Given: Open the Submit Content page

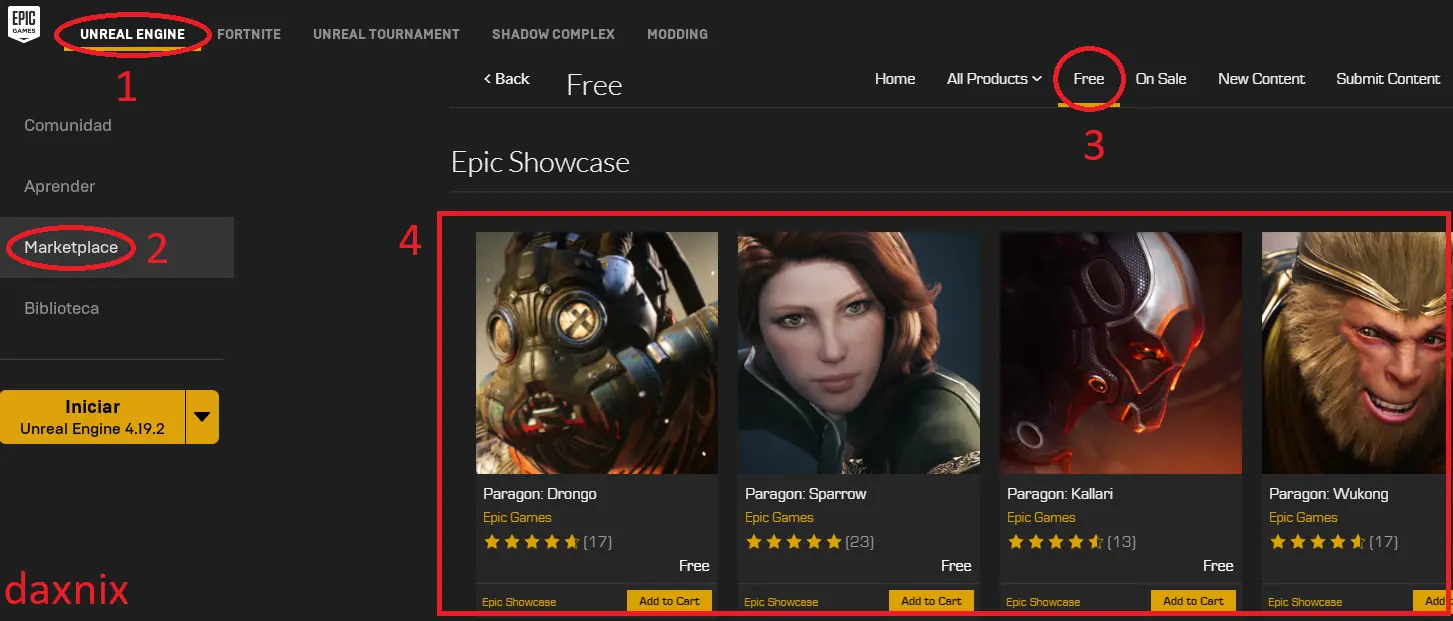Looking at the screenshot, I should 1388,79.
